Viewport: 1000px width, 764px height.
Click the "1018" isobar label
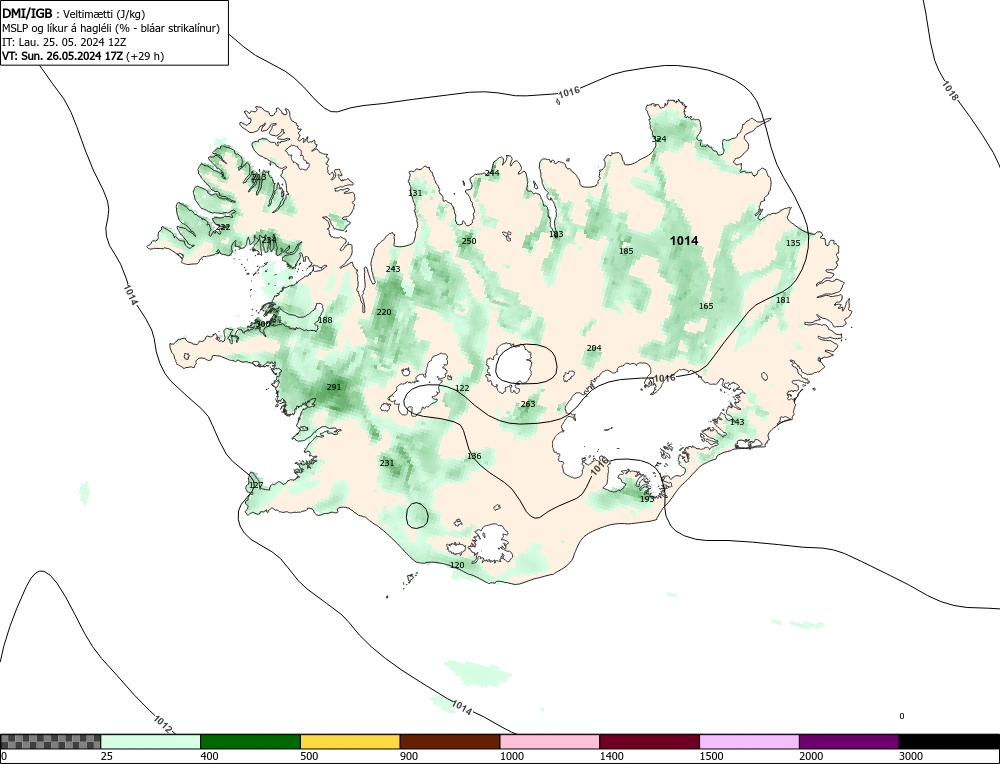(x=950, y=91)
